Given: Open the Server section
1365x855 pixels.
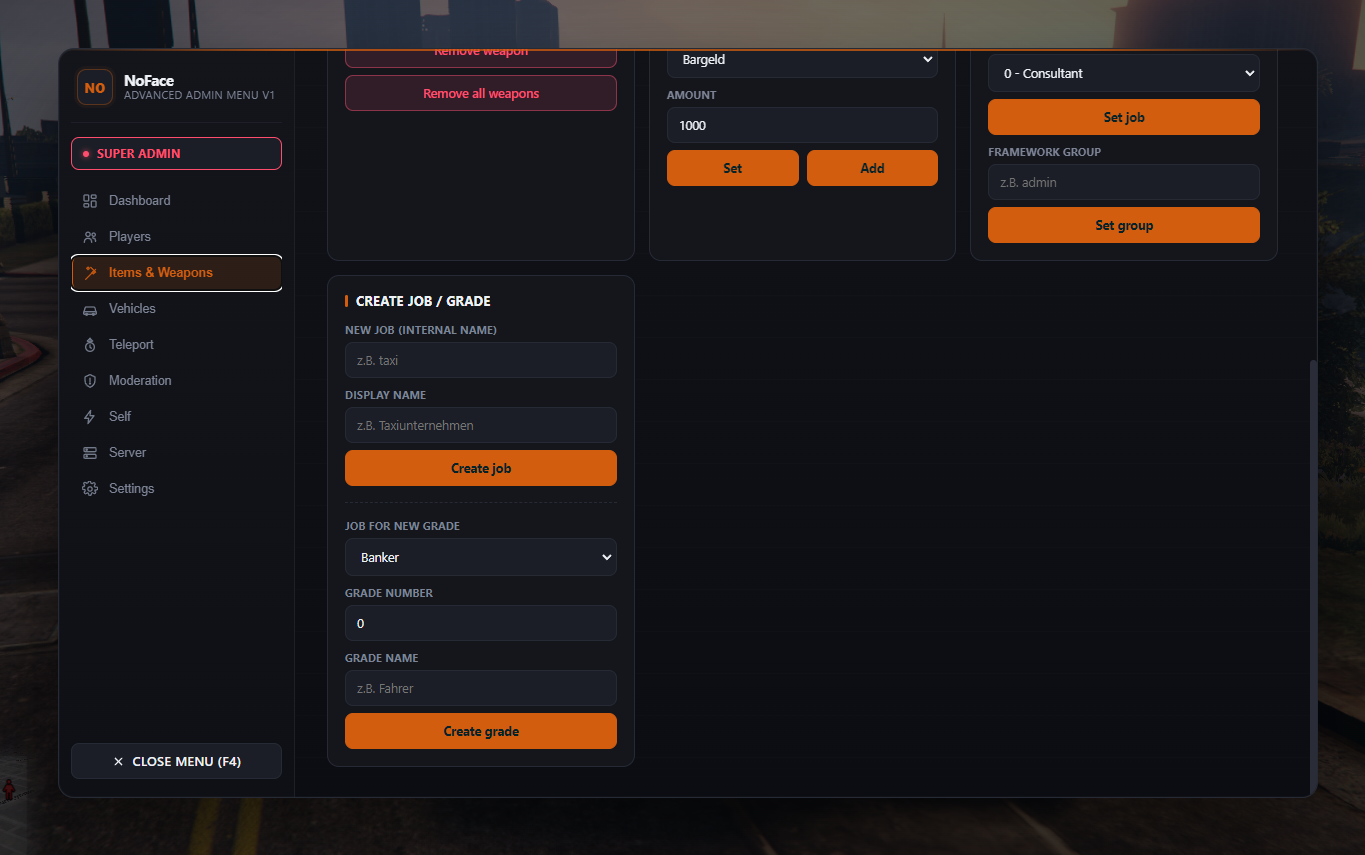Looking at the screenshot, I should point(176,453).
